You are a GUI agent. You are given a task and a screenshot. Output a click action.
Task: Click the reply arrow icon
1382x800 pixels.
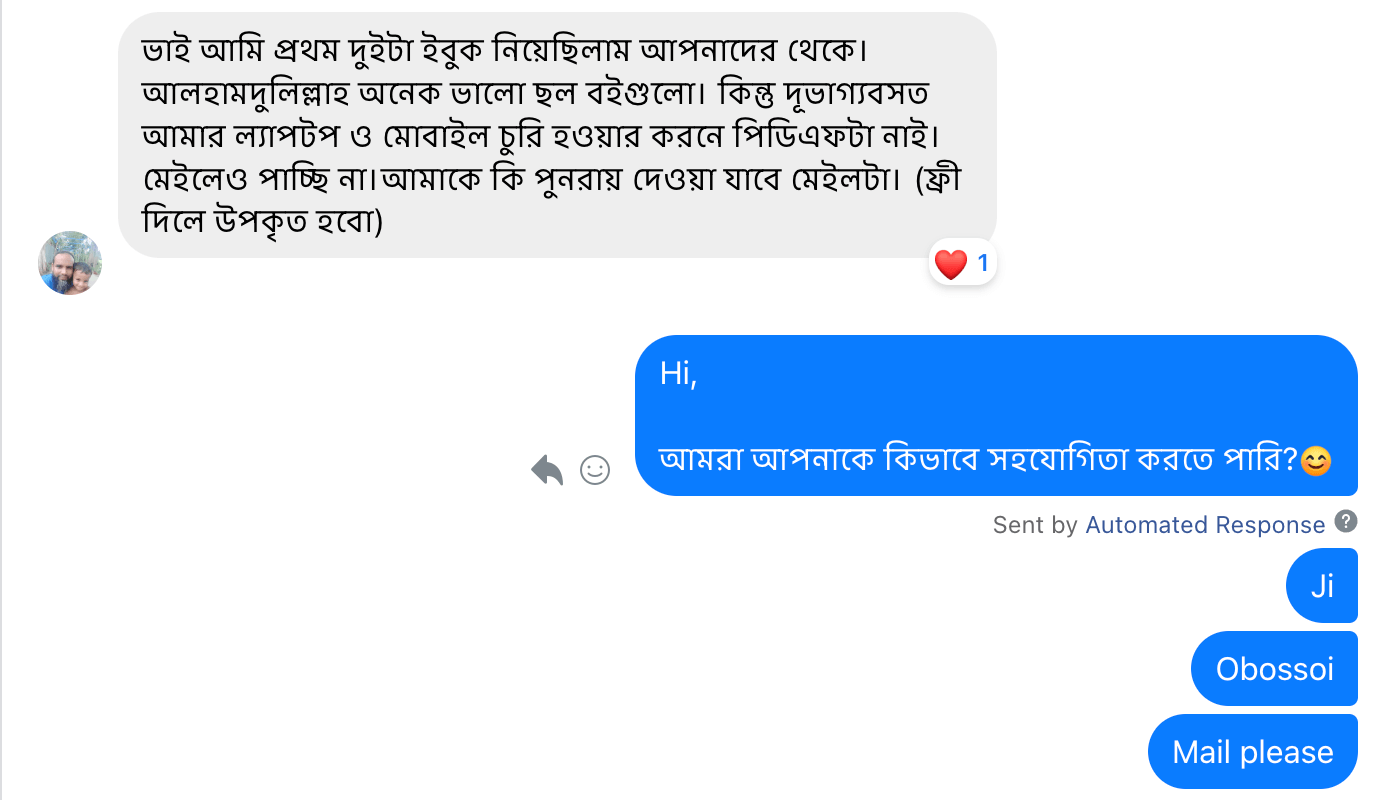point(547,469)
